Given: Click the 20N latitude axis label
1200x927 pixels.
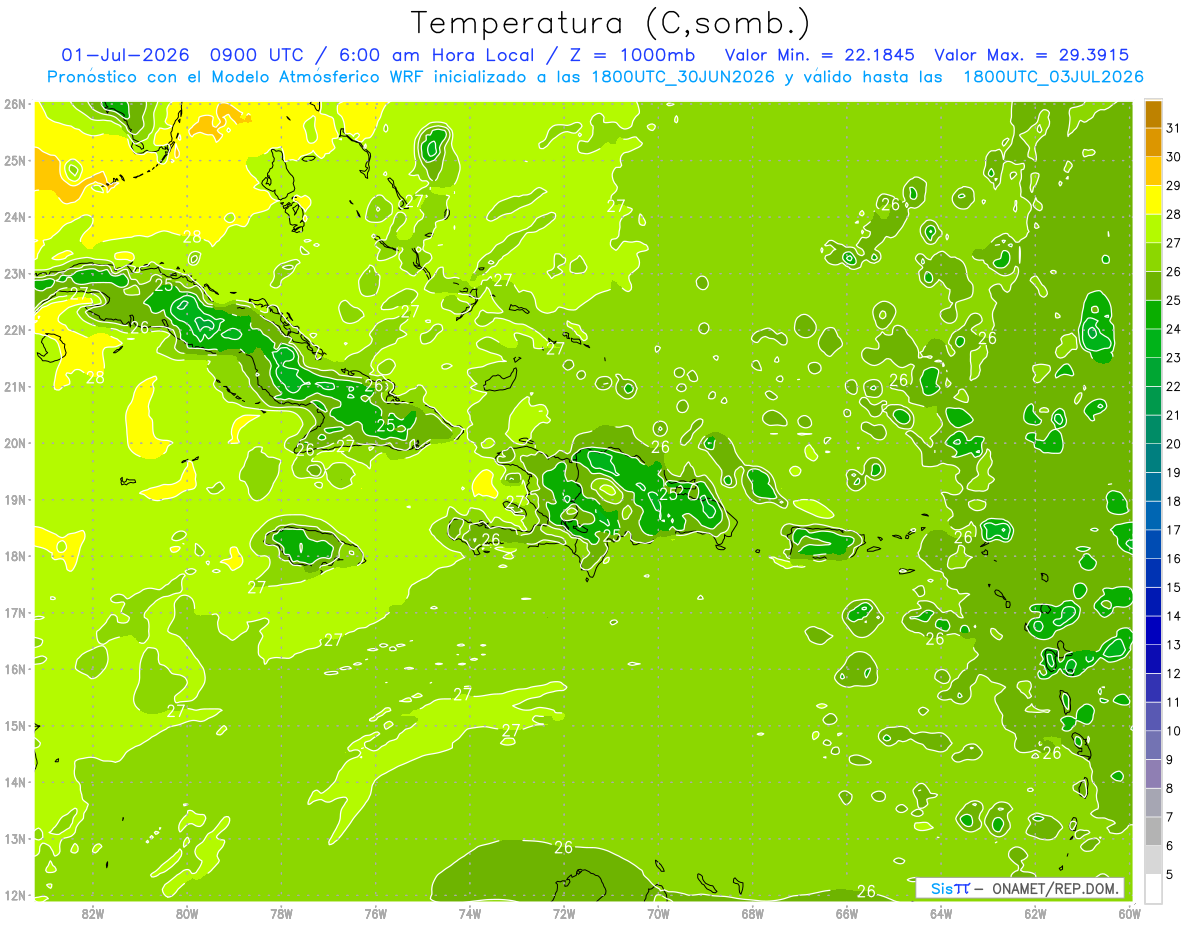Looking at the screenshot, I should click(15, 443).
